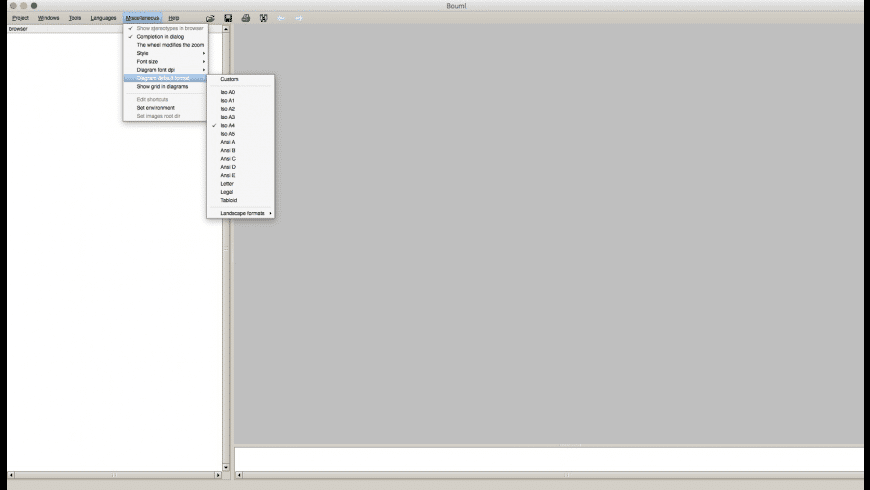Choose Set environment menu entry
870x490 pixels.
pos(165,108)
